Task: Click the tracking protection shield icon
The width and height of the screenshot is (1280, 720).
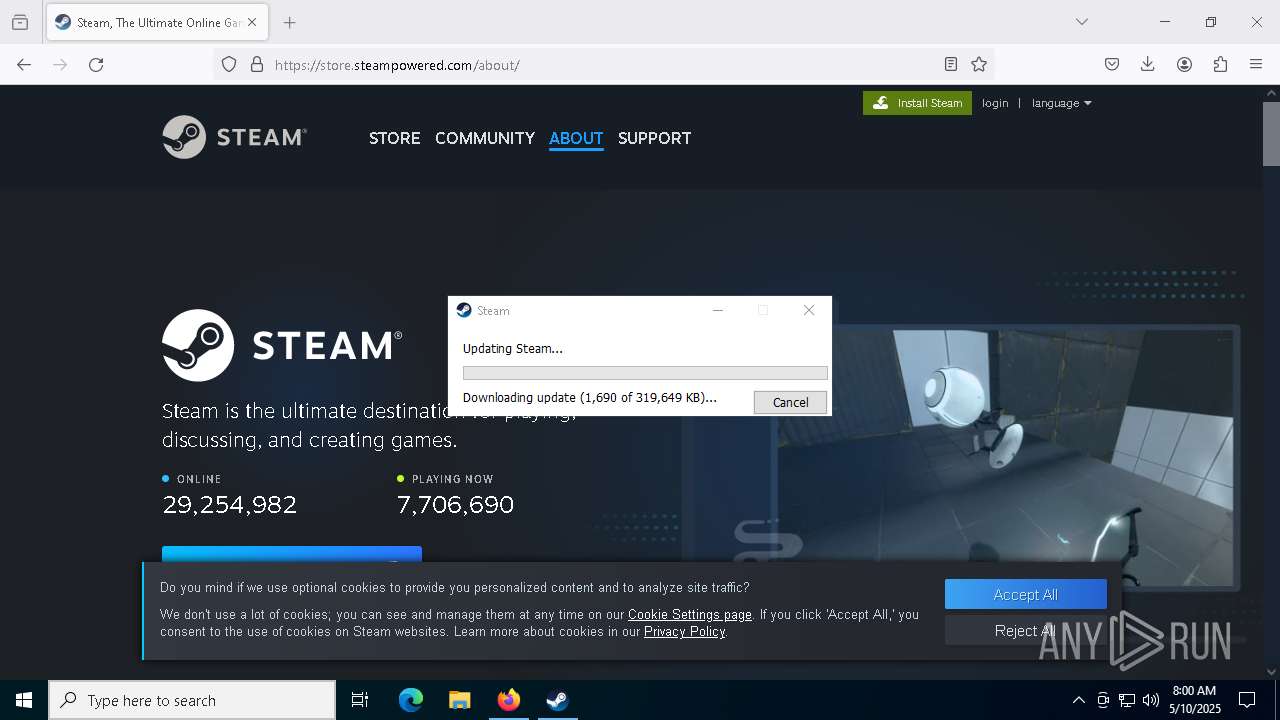Action: pos(229,64)
